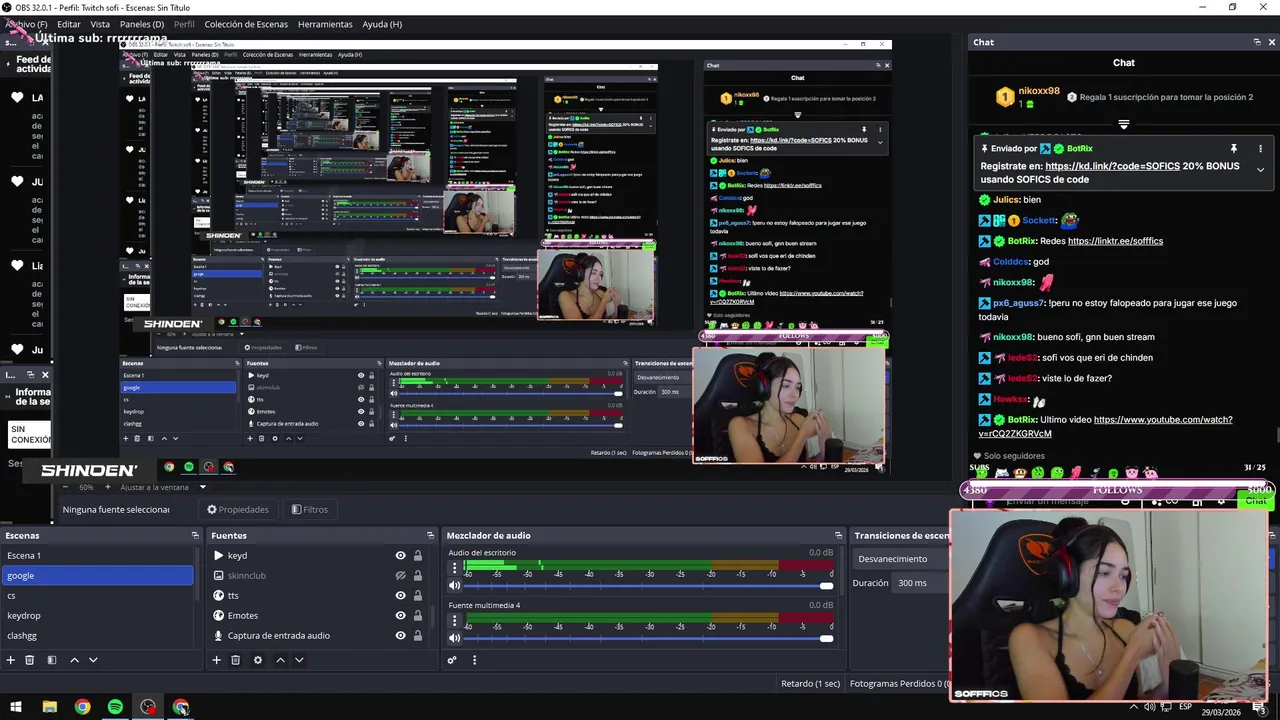Delete selected source with Fuentes trash icon
1280x720 pixels.
click(x=236, y=660)
